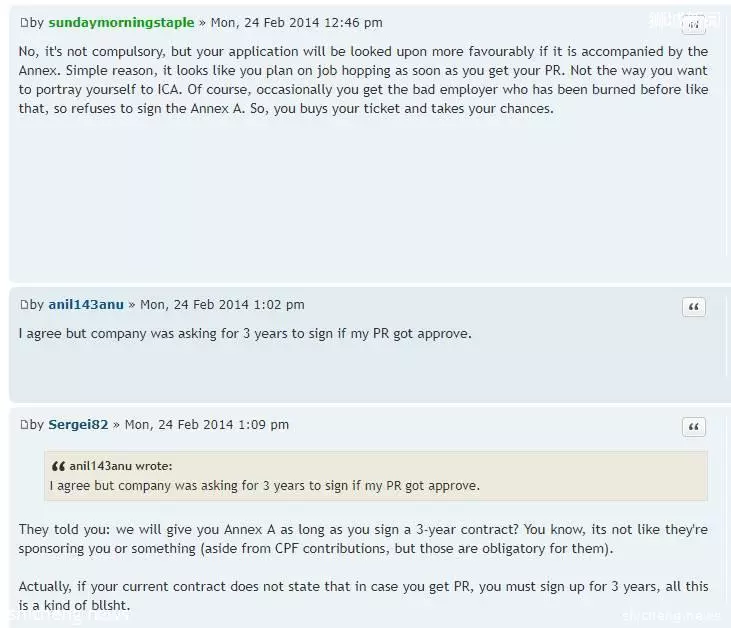The image size is (731, 628).
Task: Open anil143anu's user profile
Action: click(x=86, y=305)
